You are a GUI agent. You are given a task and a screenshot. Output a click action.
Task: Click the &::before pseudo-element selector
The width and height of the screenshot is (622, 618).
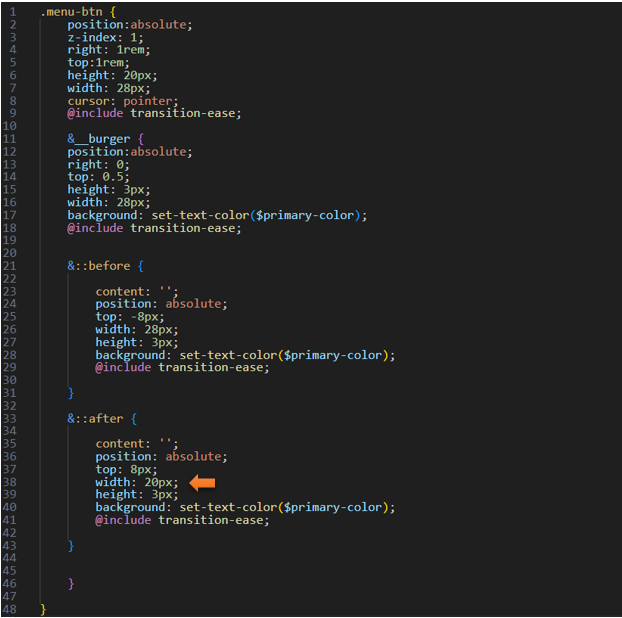[105, 265]
